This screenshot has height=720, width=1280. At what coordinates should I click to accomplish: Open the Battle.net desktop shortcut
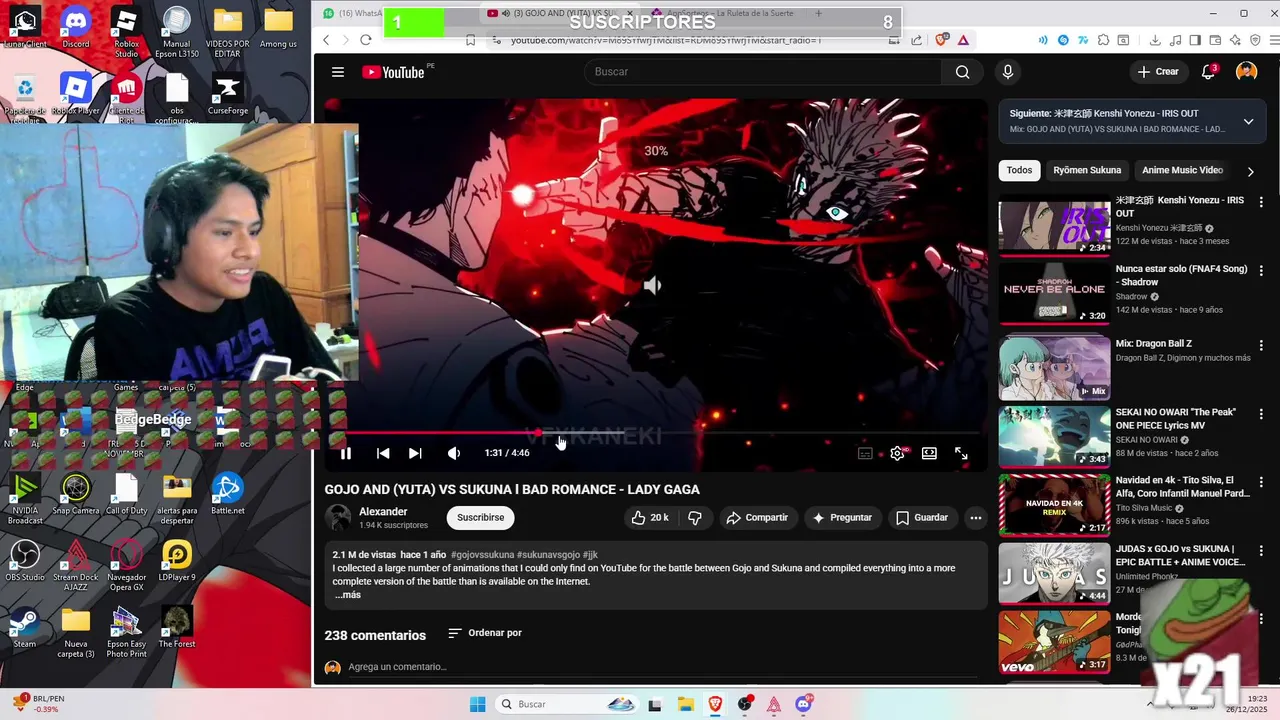(x=227, y=494)
